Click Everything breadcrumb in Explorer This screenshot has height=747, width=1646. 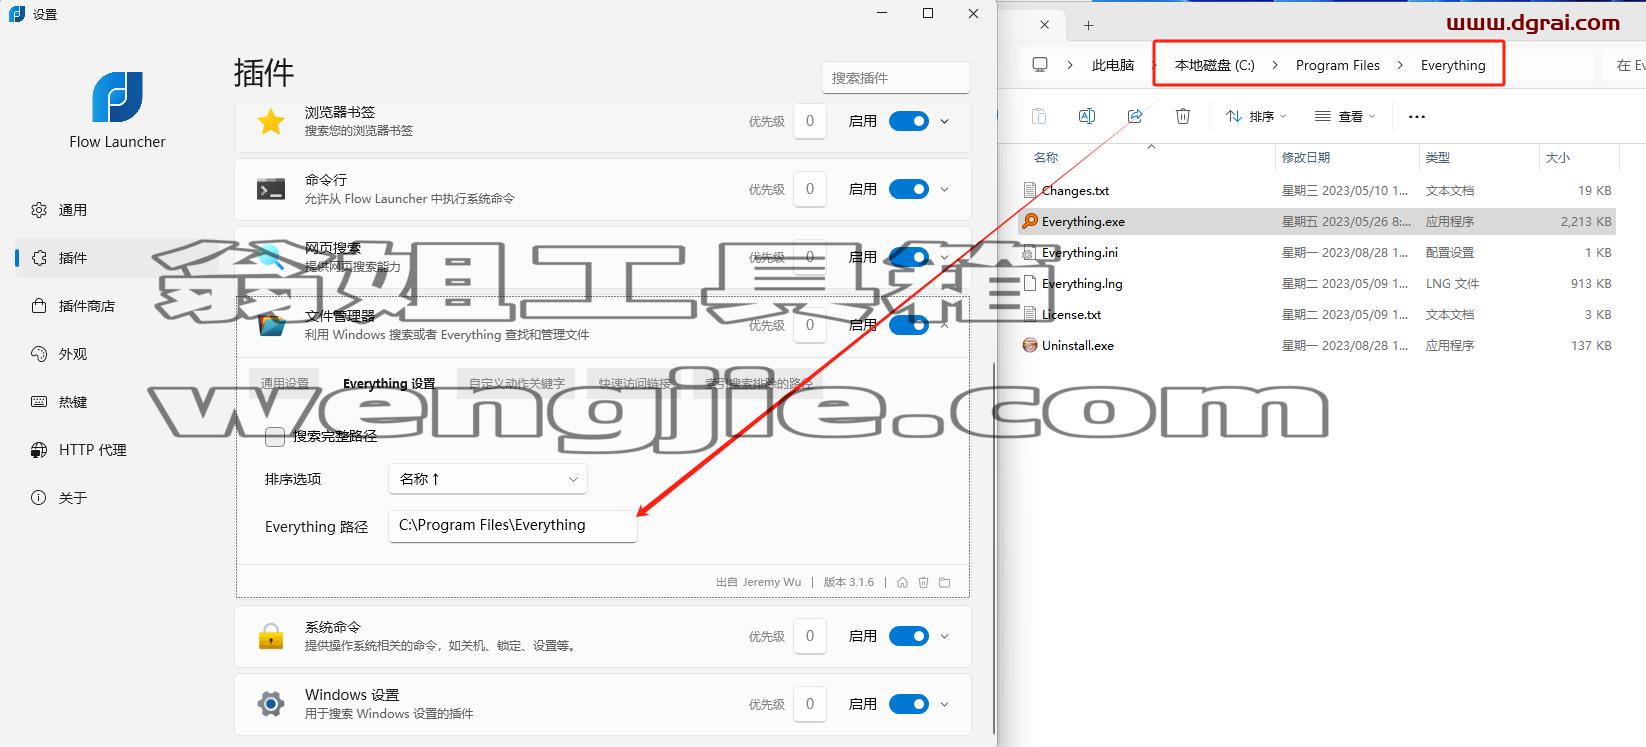(x=1453, y=65)
